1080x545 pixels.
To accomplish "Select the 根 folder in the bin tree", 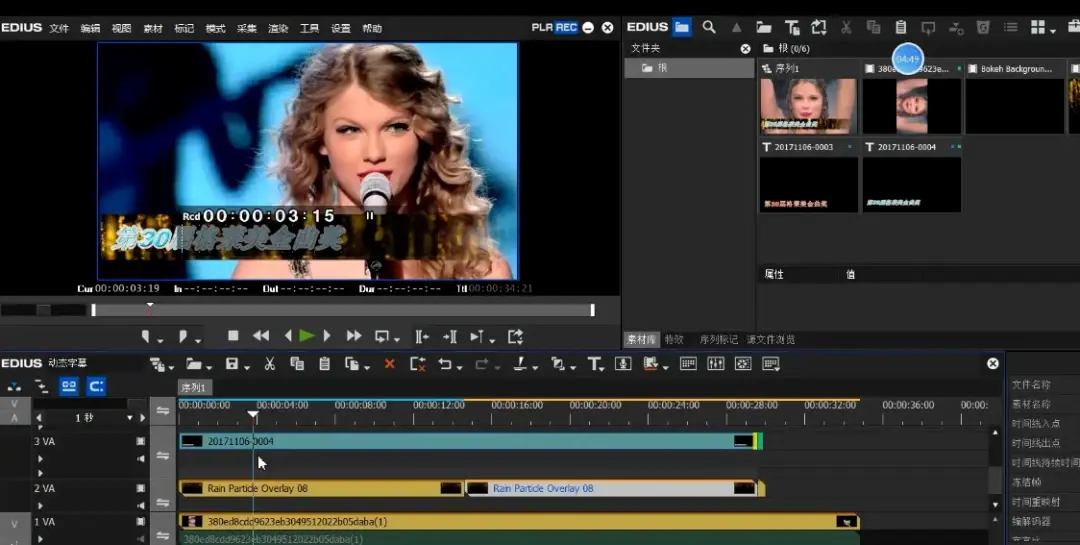I will point(689,68).
